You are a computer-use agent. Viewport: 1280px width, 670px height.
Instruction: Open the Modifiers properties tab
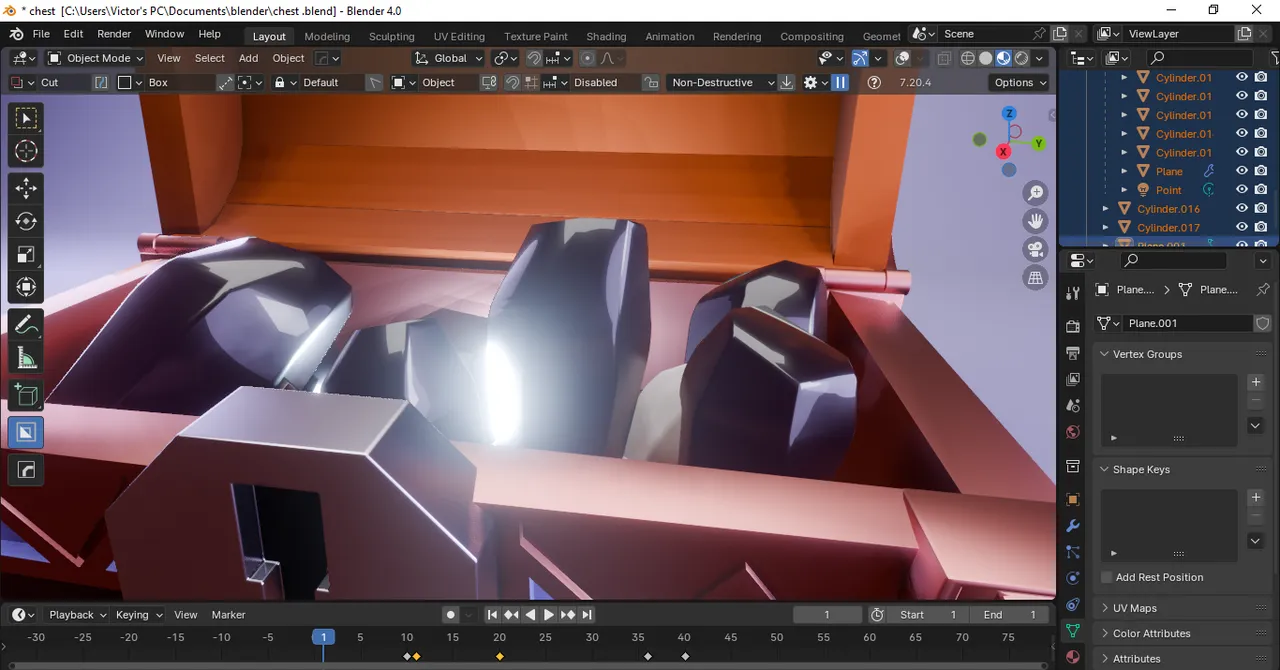tap(1073, 526)
